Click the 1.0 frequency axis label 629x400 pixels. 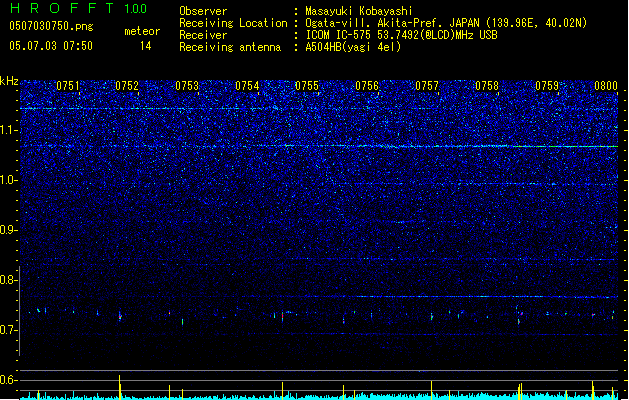click(x=8, y=180)
